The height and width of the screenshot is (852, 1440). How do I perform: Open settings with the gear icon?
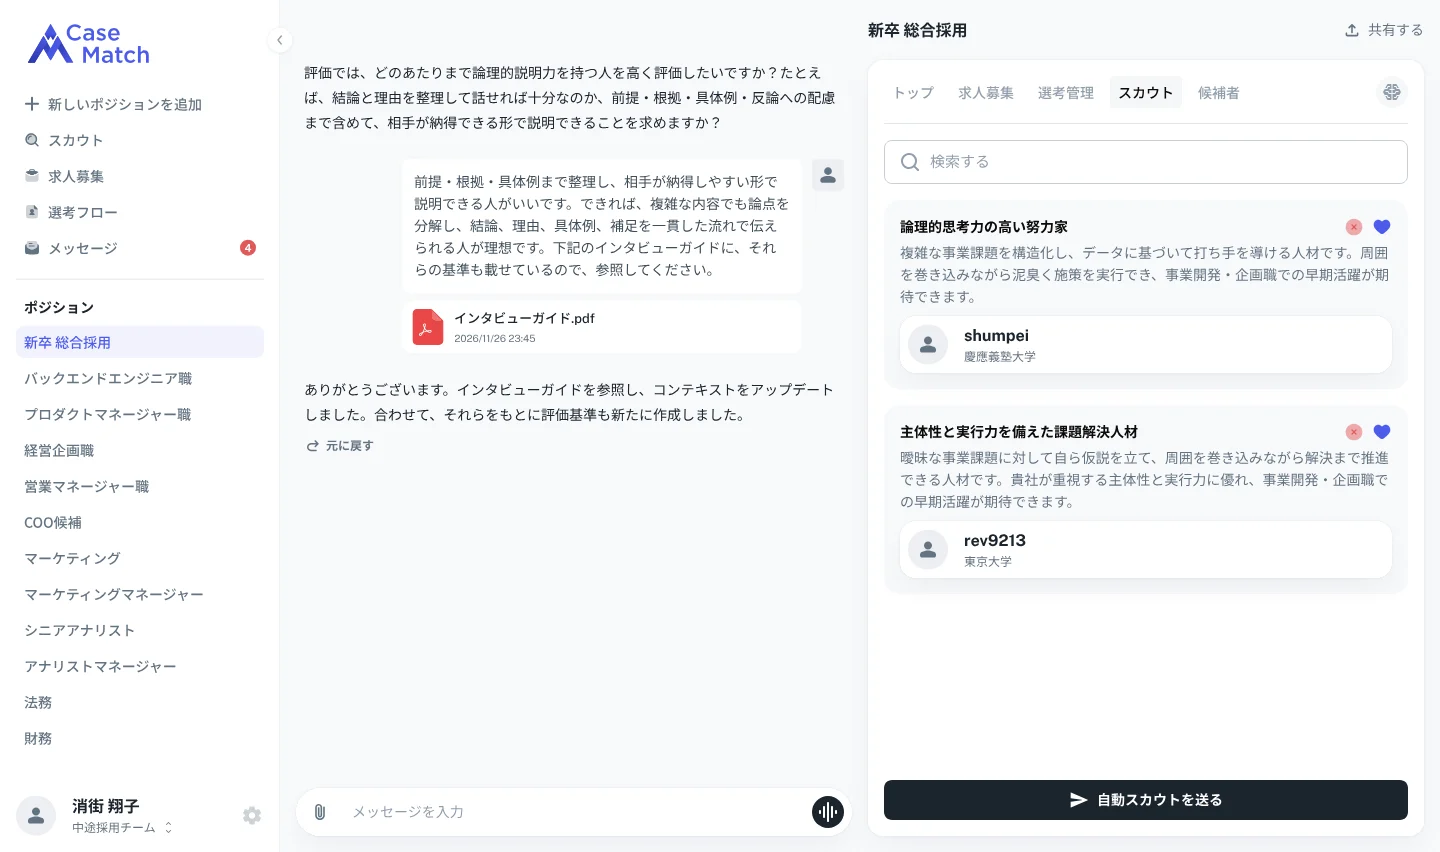252,816
